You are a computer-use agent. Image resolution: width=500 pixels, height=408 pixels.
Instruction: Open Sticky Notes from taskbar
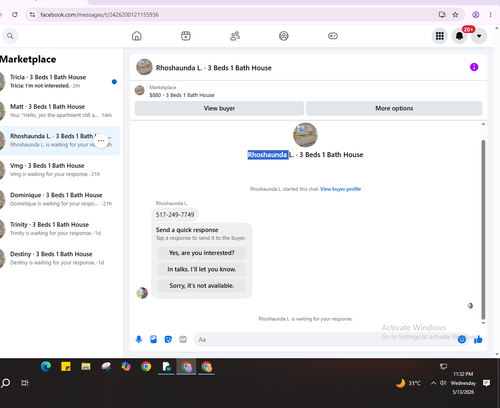(x=66, y=367)
